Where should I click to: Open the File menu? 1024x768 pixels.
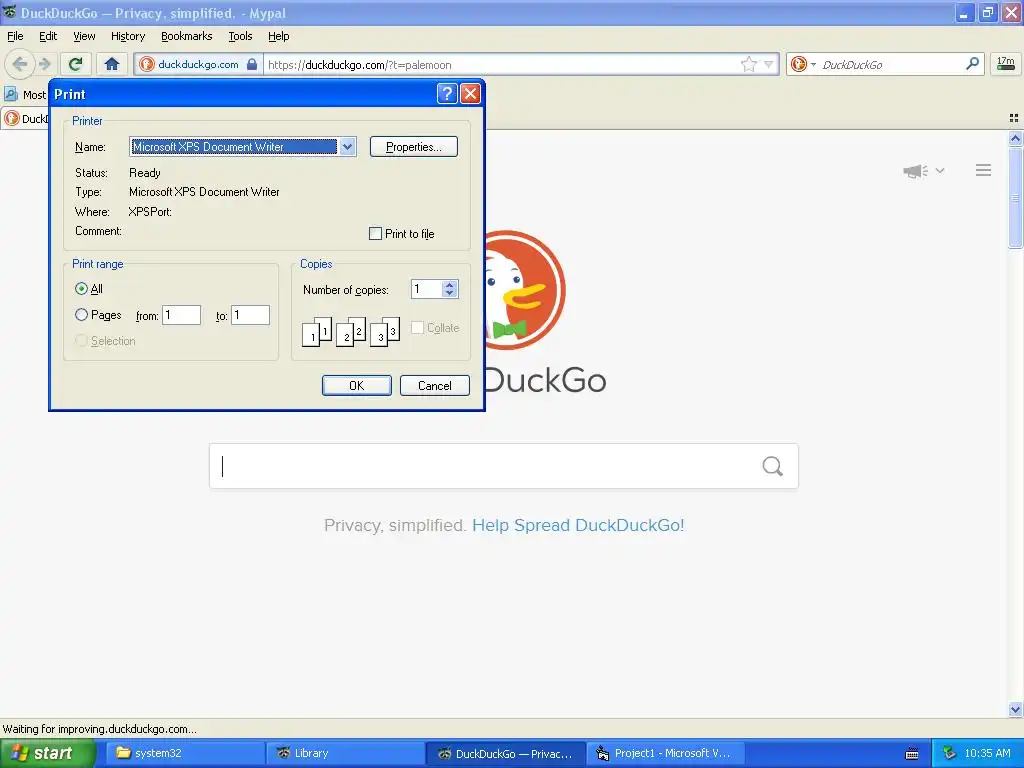15,36
